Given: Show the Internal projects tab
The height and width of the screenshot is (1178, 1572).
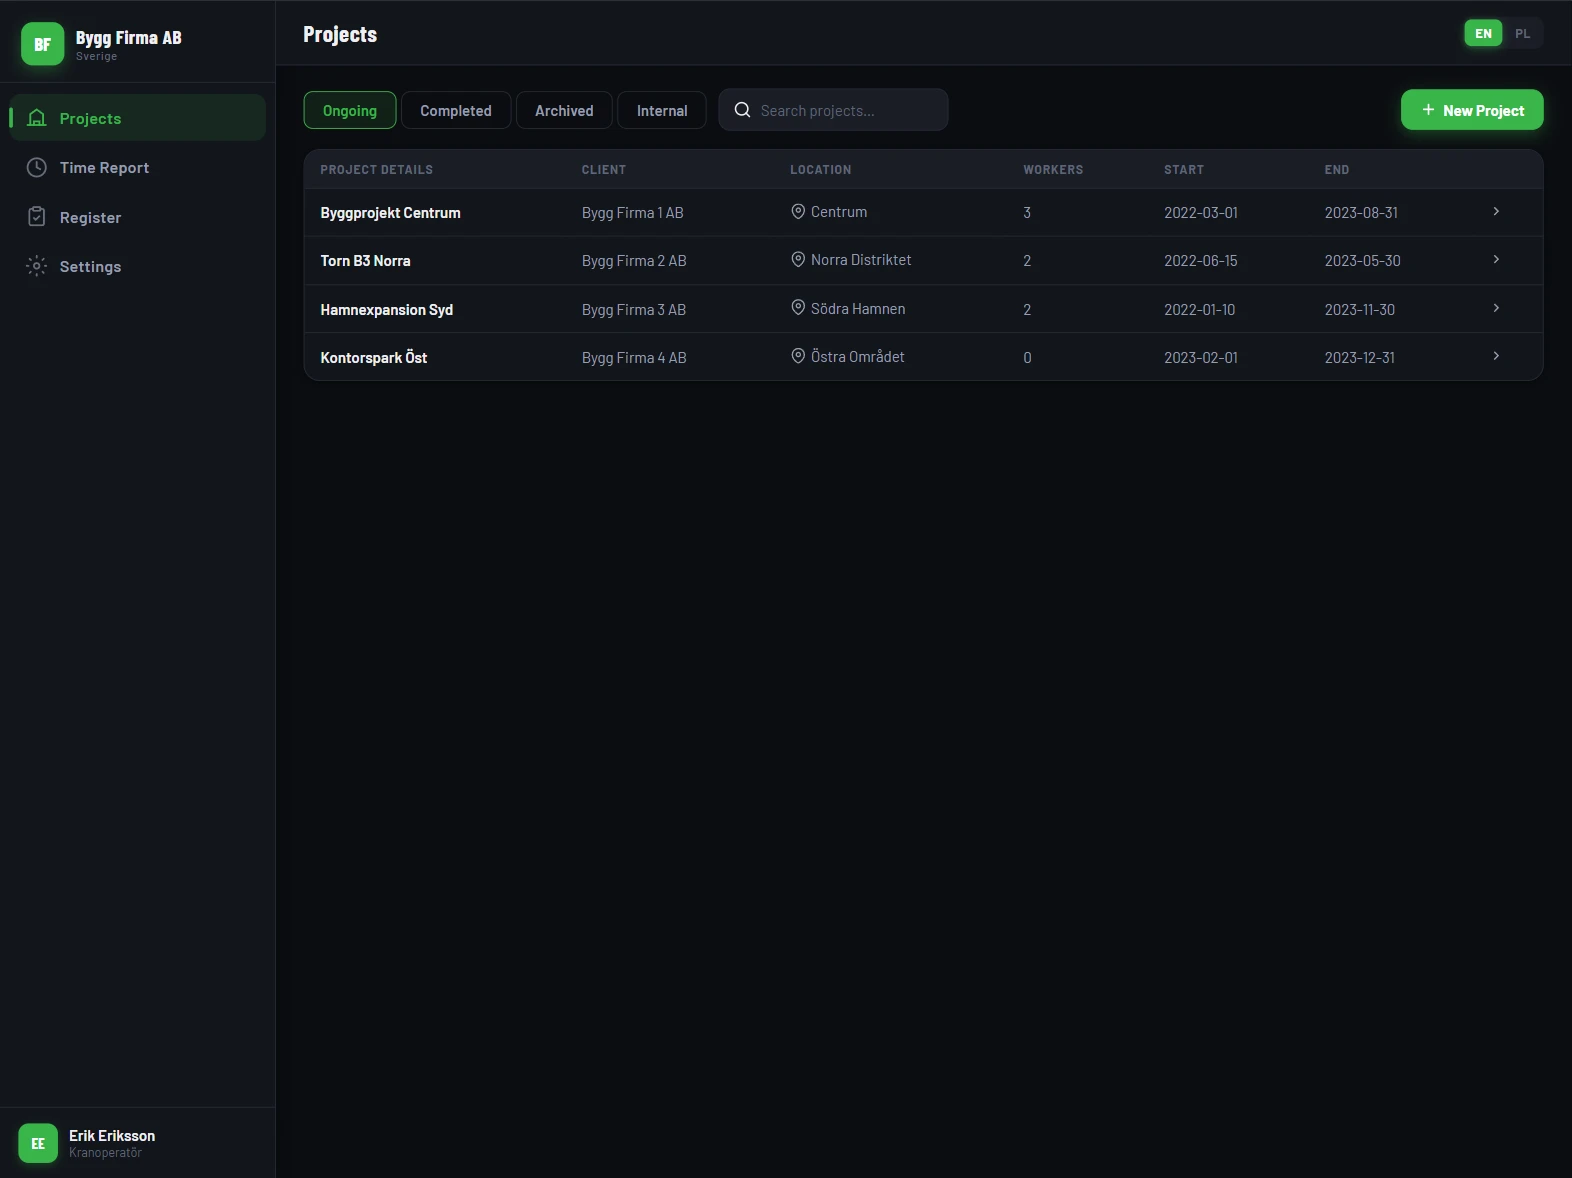Looking at the screenshot, I should point(662,110).
